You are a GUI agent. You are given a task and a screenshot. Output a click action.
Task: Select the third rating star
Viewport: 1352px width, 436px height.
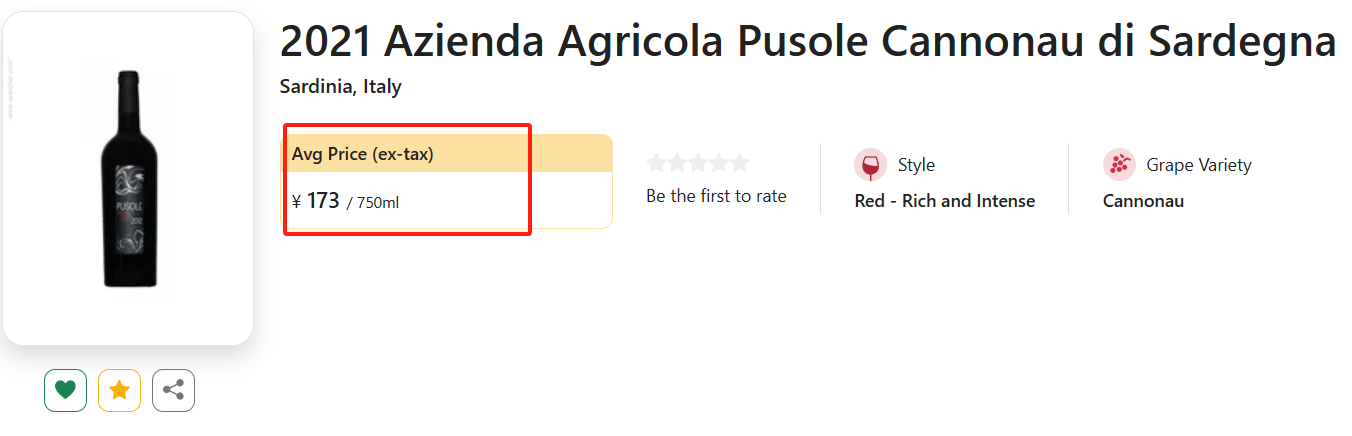[698, 163]
